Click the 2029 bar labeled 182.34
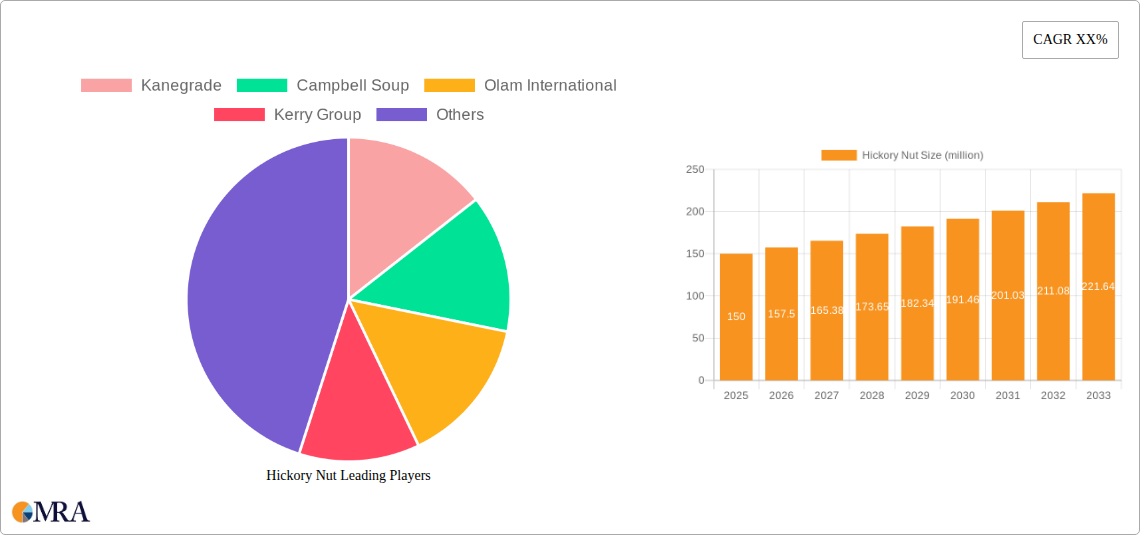Screen dimensions: 1140x535 918,303
